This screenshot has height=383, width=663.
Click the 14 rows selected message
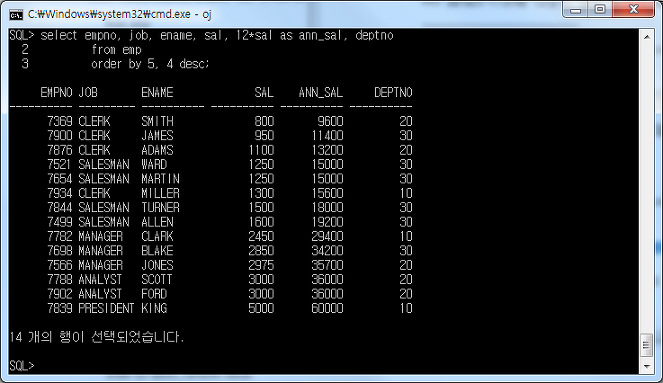point(97,337)
